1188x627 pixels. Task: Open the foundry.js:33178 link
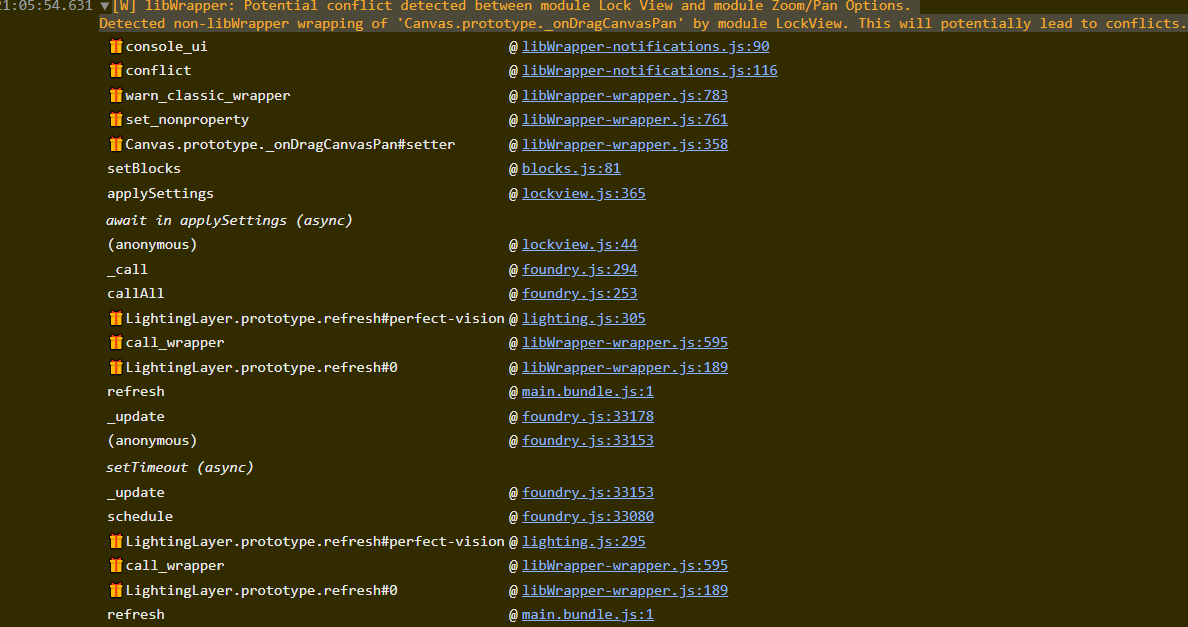[x=588, y=416]
